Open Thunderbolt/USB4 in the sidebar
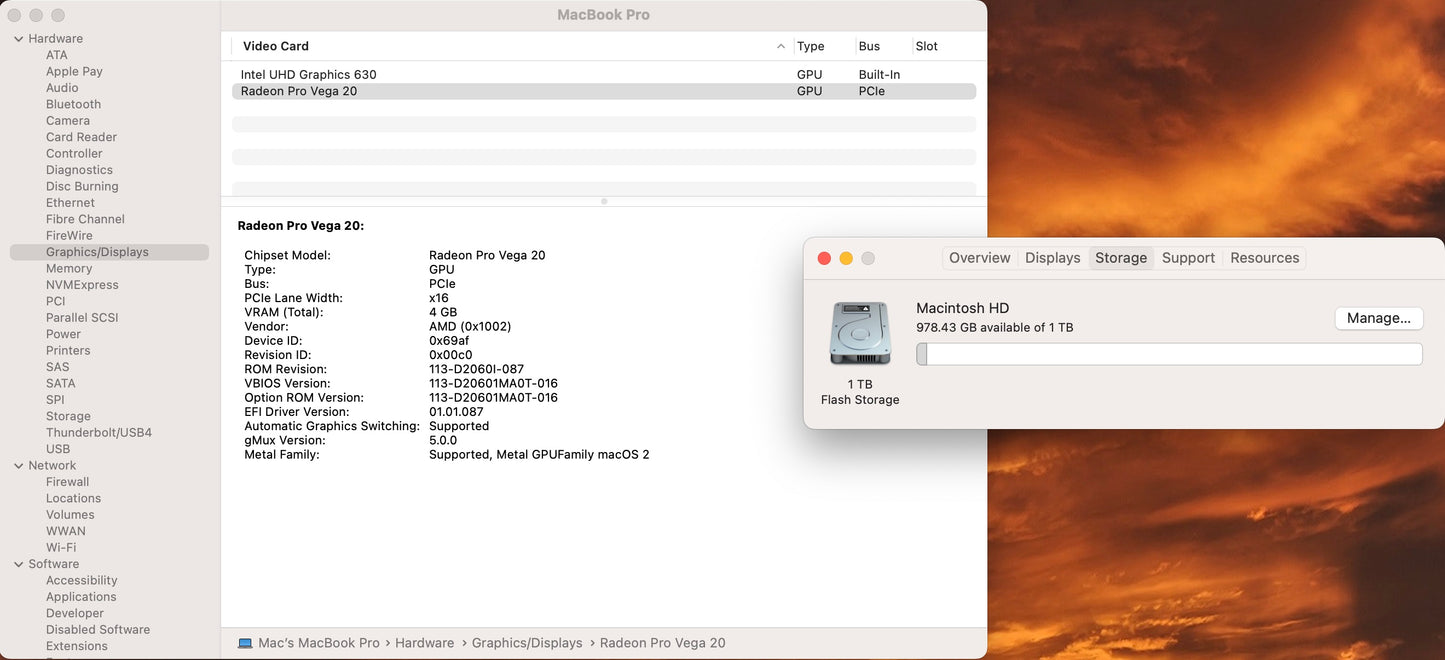 coord(99,433)
